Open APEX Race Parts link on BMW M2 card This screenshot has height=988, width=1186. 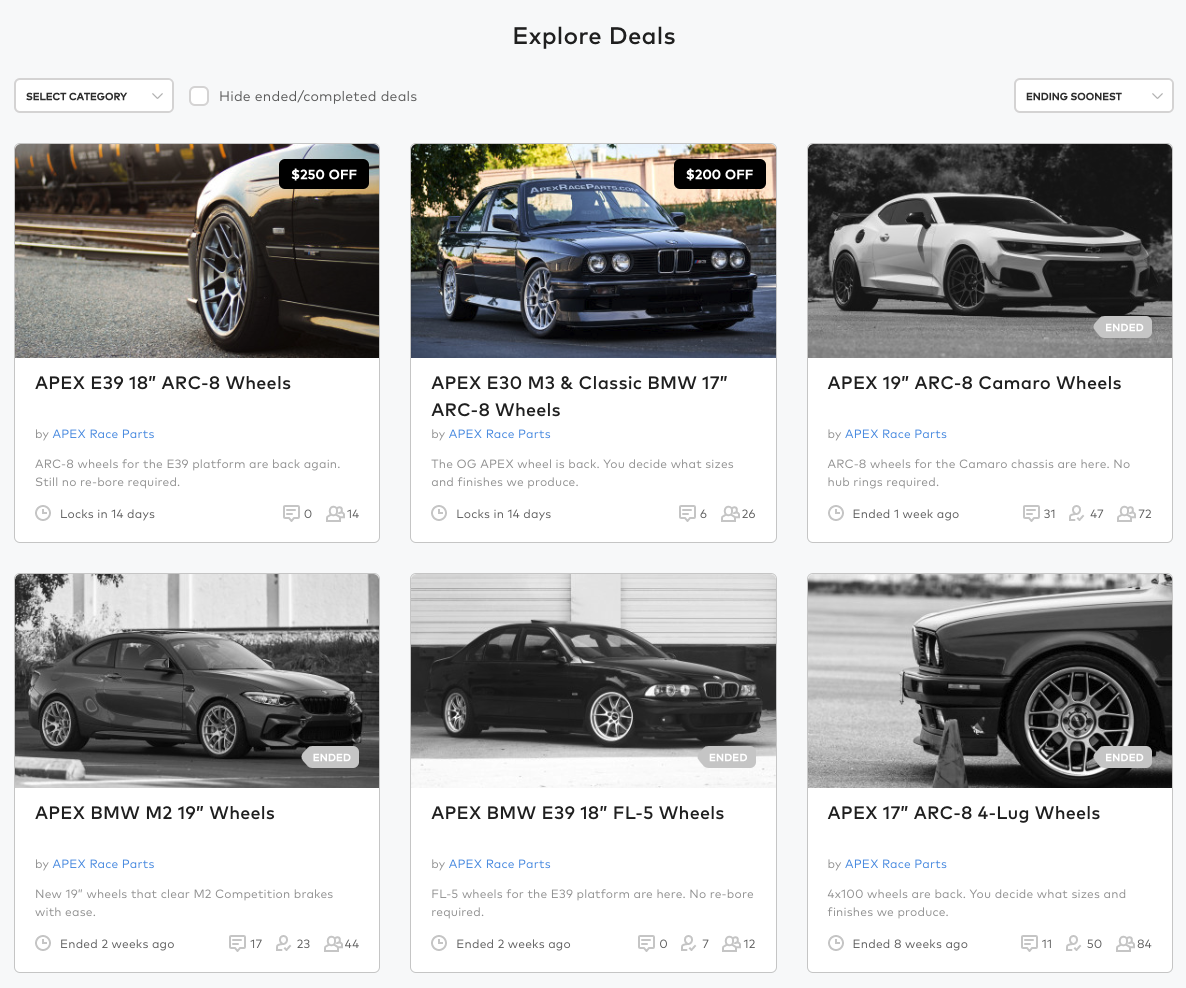pos(103,863)
